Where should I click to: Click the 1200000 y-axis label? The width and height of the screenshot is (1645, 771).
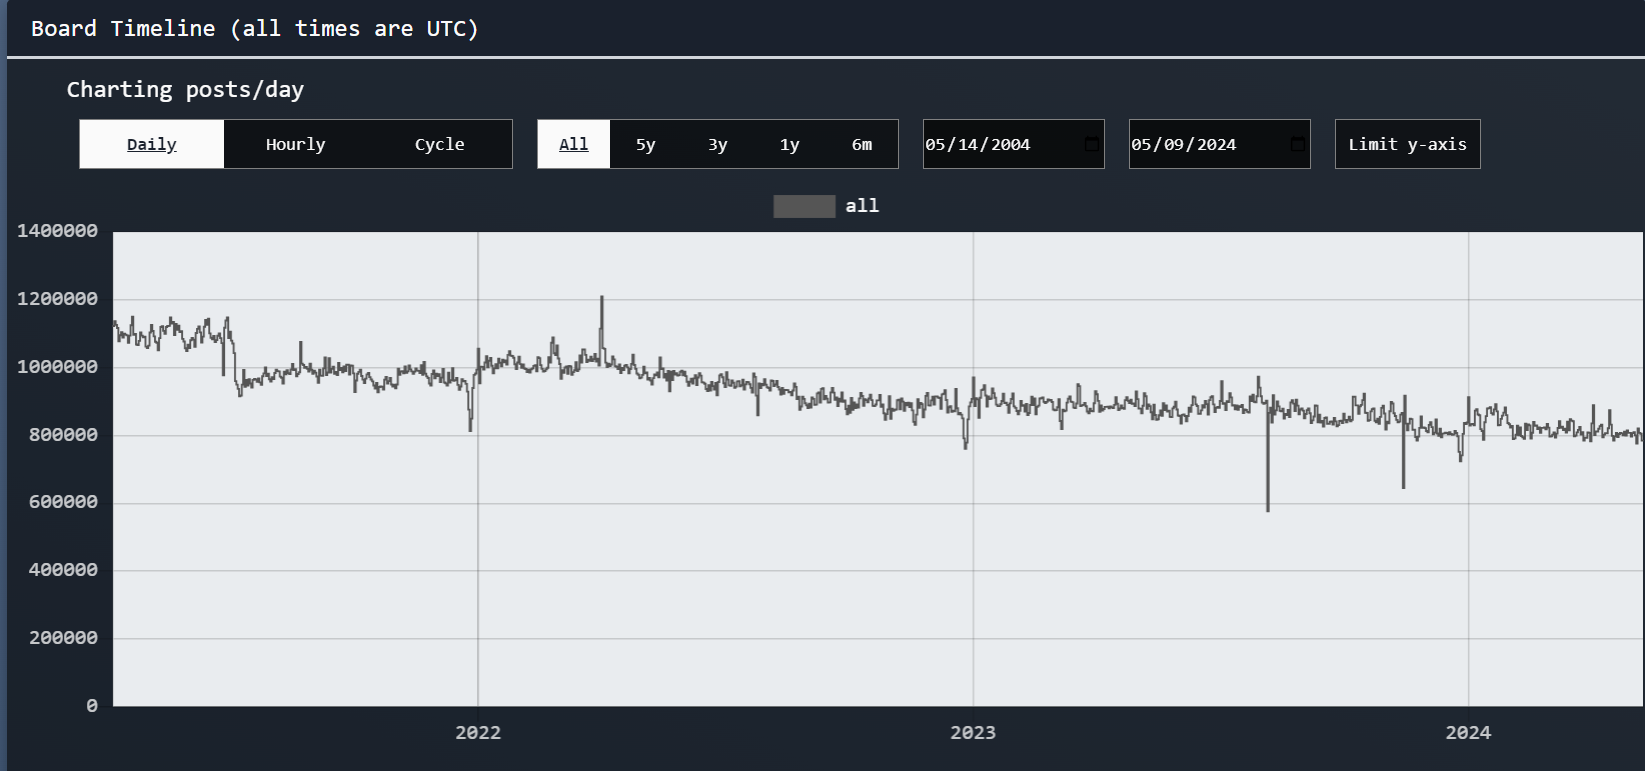58,299
